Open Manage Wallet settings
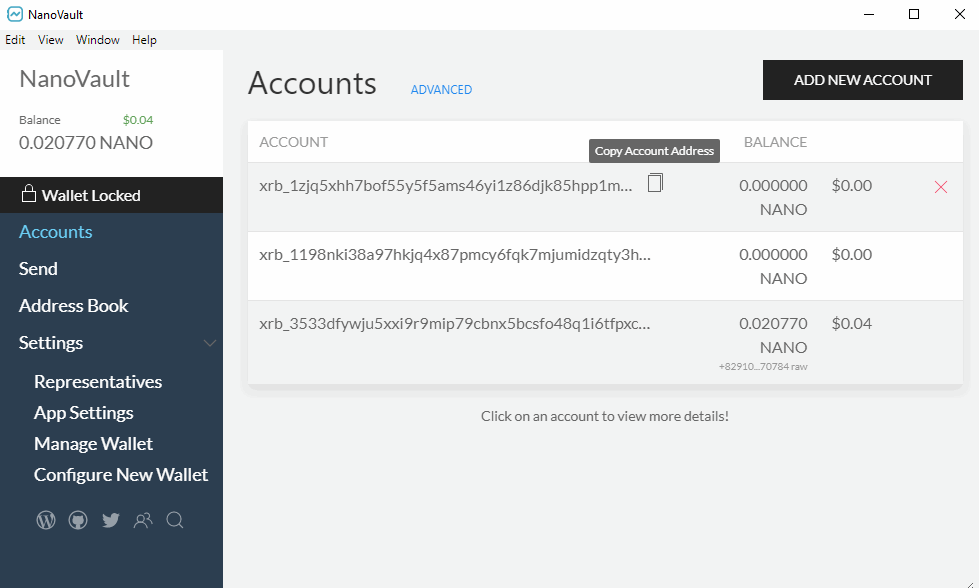 [x=93, y=443]
